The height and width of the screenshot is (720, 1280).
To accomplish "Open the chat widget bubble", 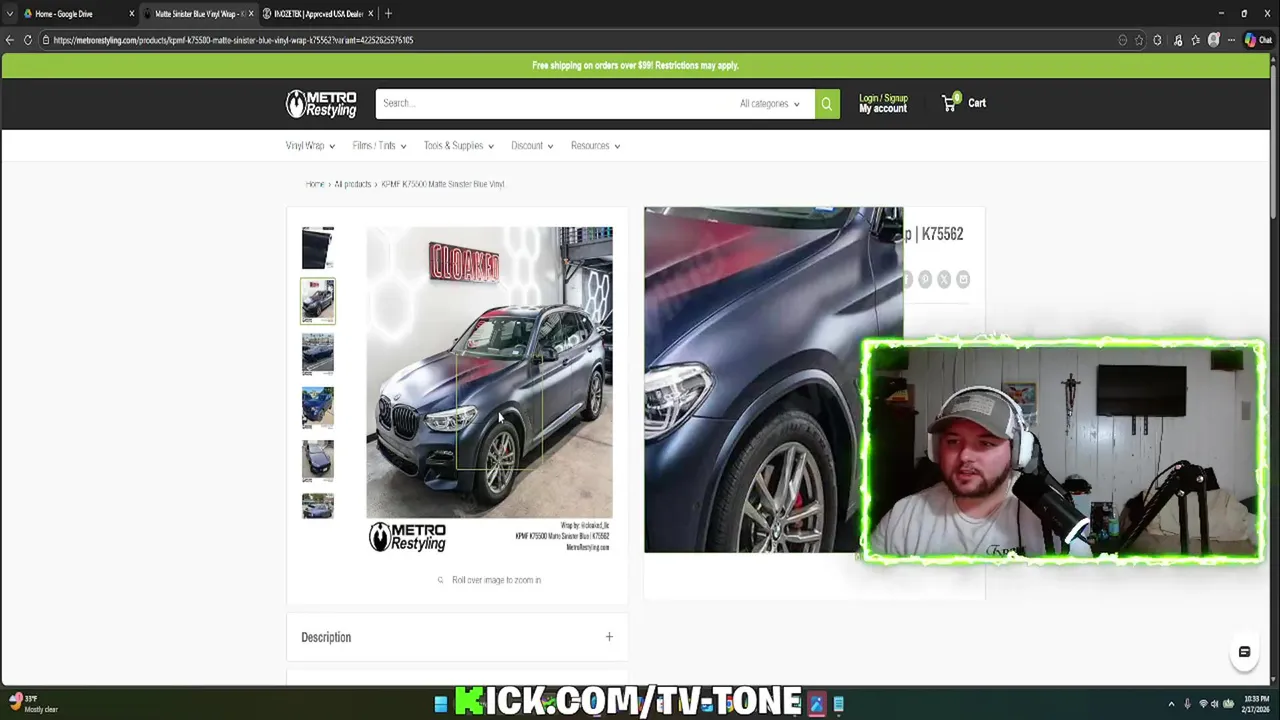I will coord(1244,652).
